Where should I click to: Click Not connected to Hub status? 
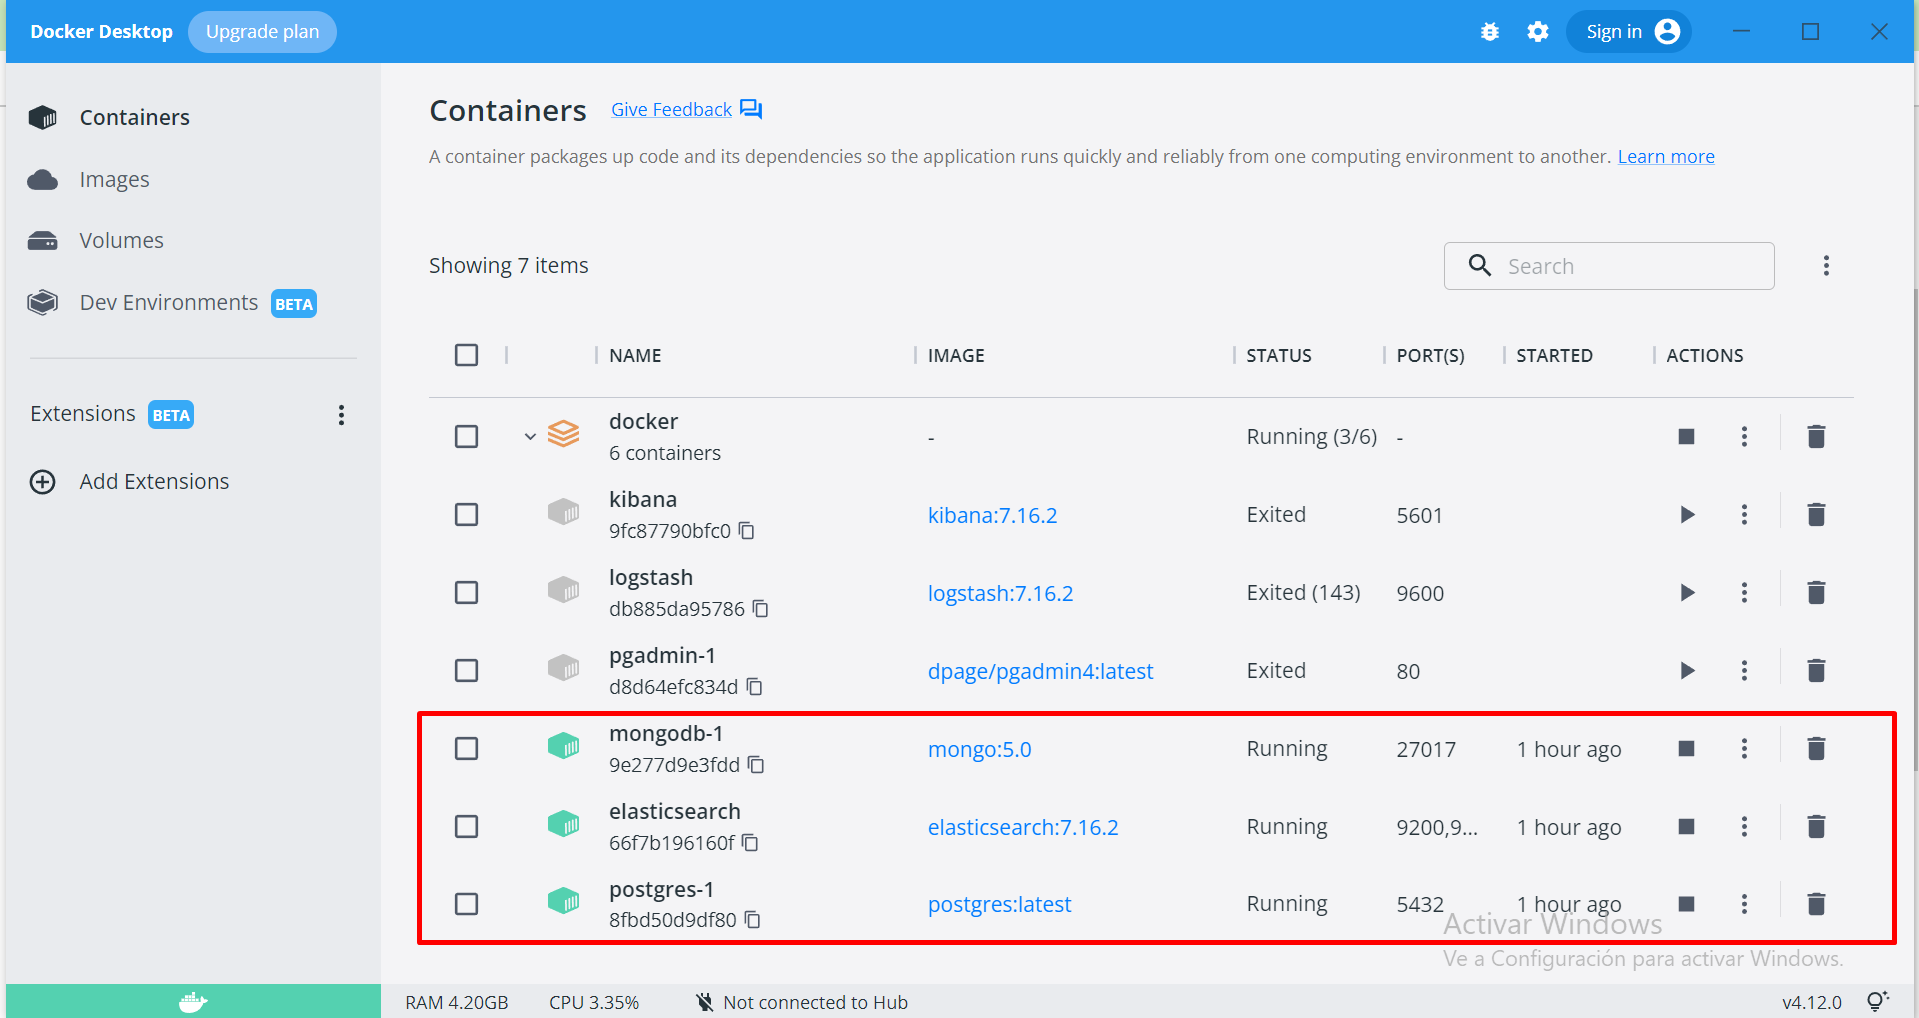point(802,1002)
